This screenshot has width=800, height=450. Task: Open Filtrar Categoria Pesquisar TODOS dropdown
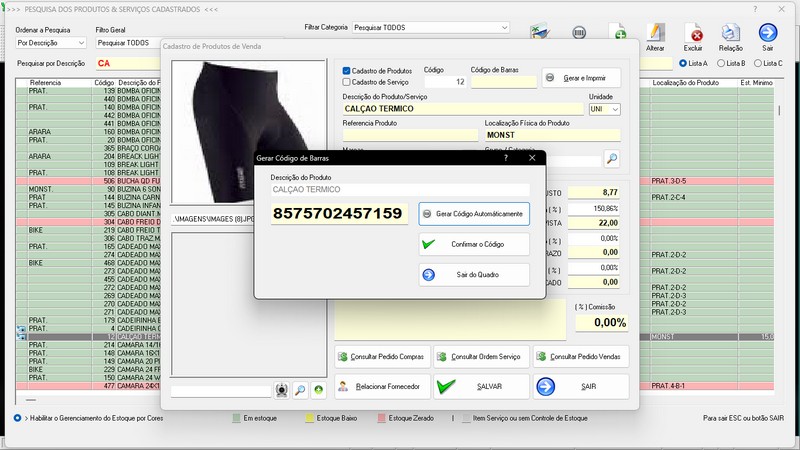click(431, 28)
